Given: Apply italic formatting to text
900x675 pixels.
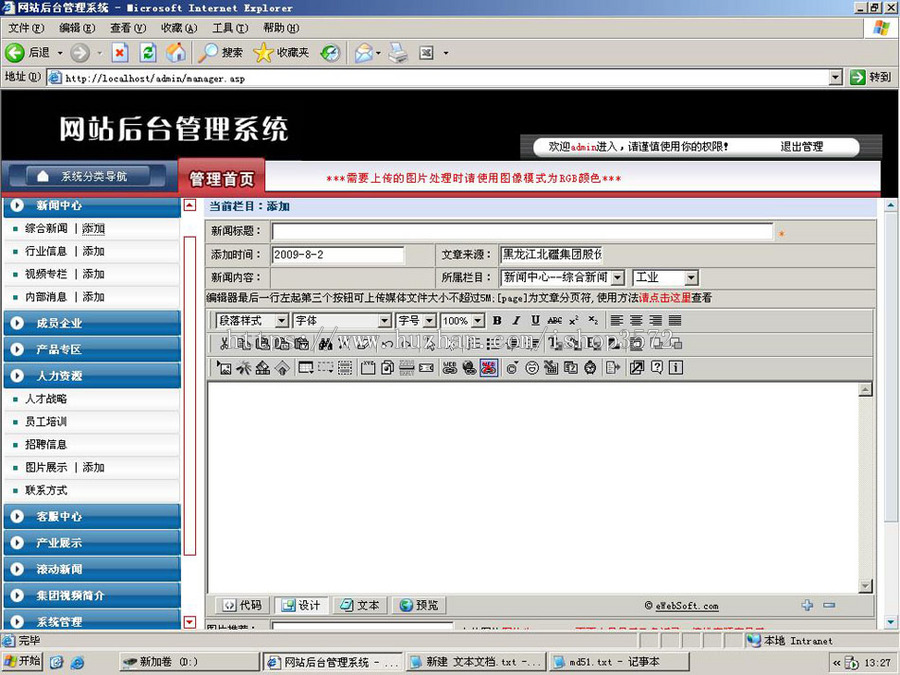Looking at the screenshot, I should point(516,321).
